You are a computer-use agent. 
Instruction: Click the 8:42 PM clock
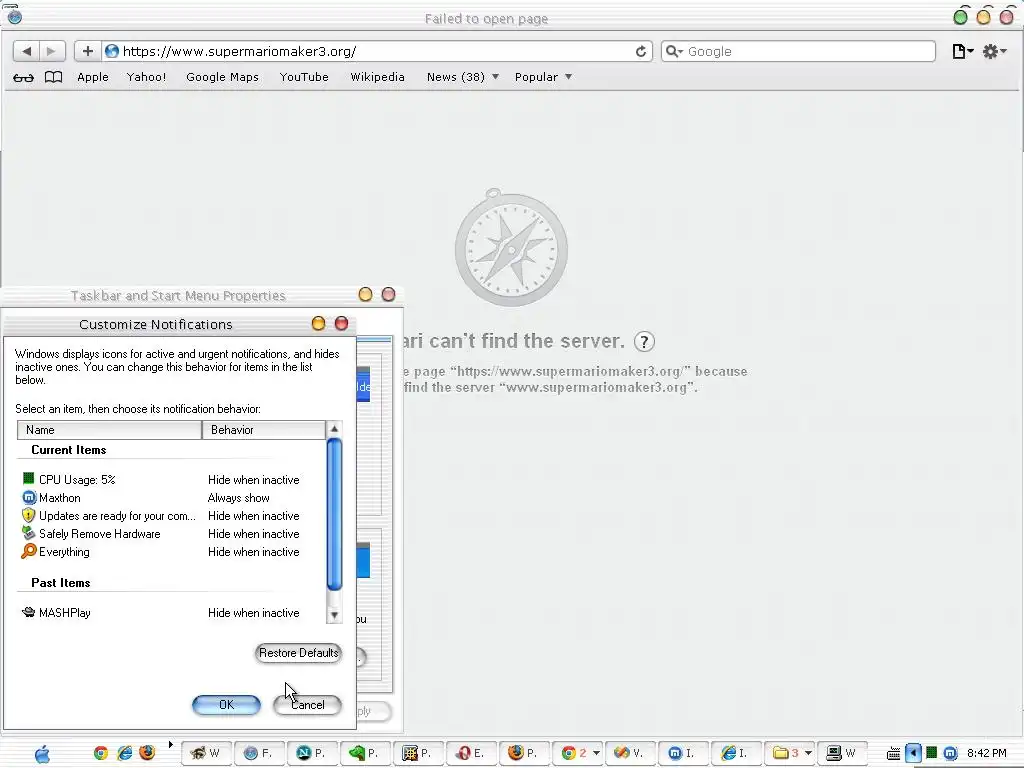(987, 753)
